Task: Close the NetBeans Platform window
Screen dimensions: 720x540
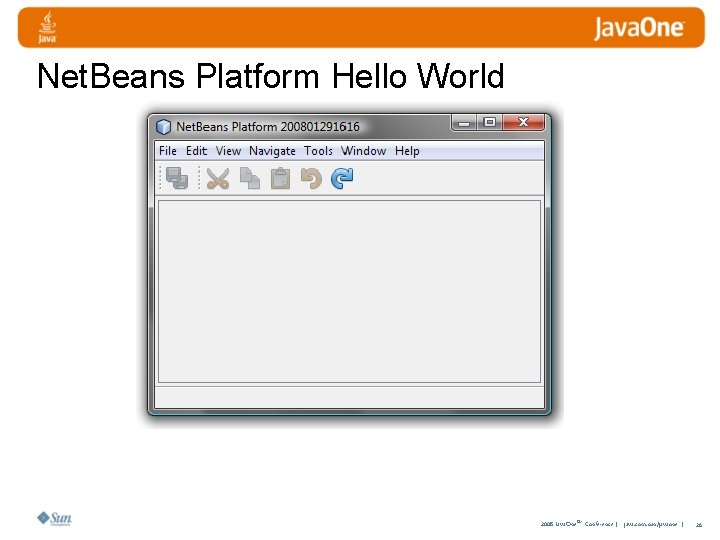Action: click(523, 123)
